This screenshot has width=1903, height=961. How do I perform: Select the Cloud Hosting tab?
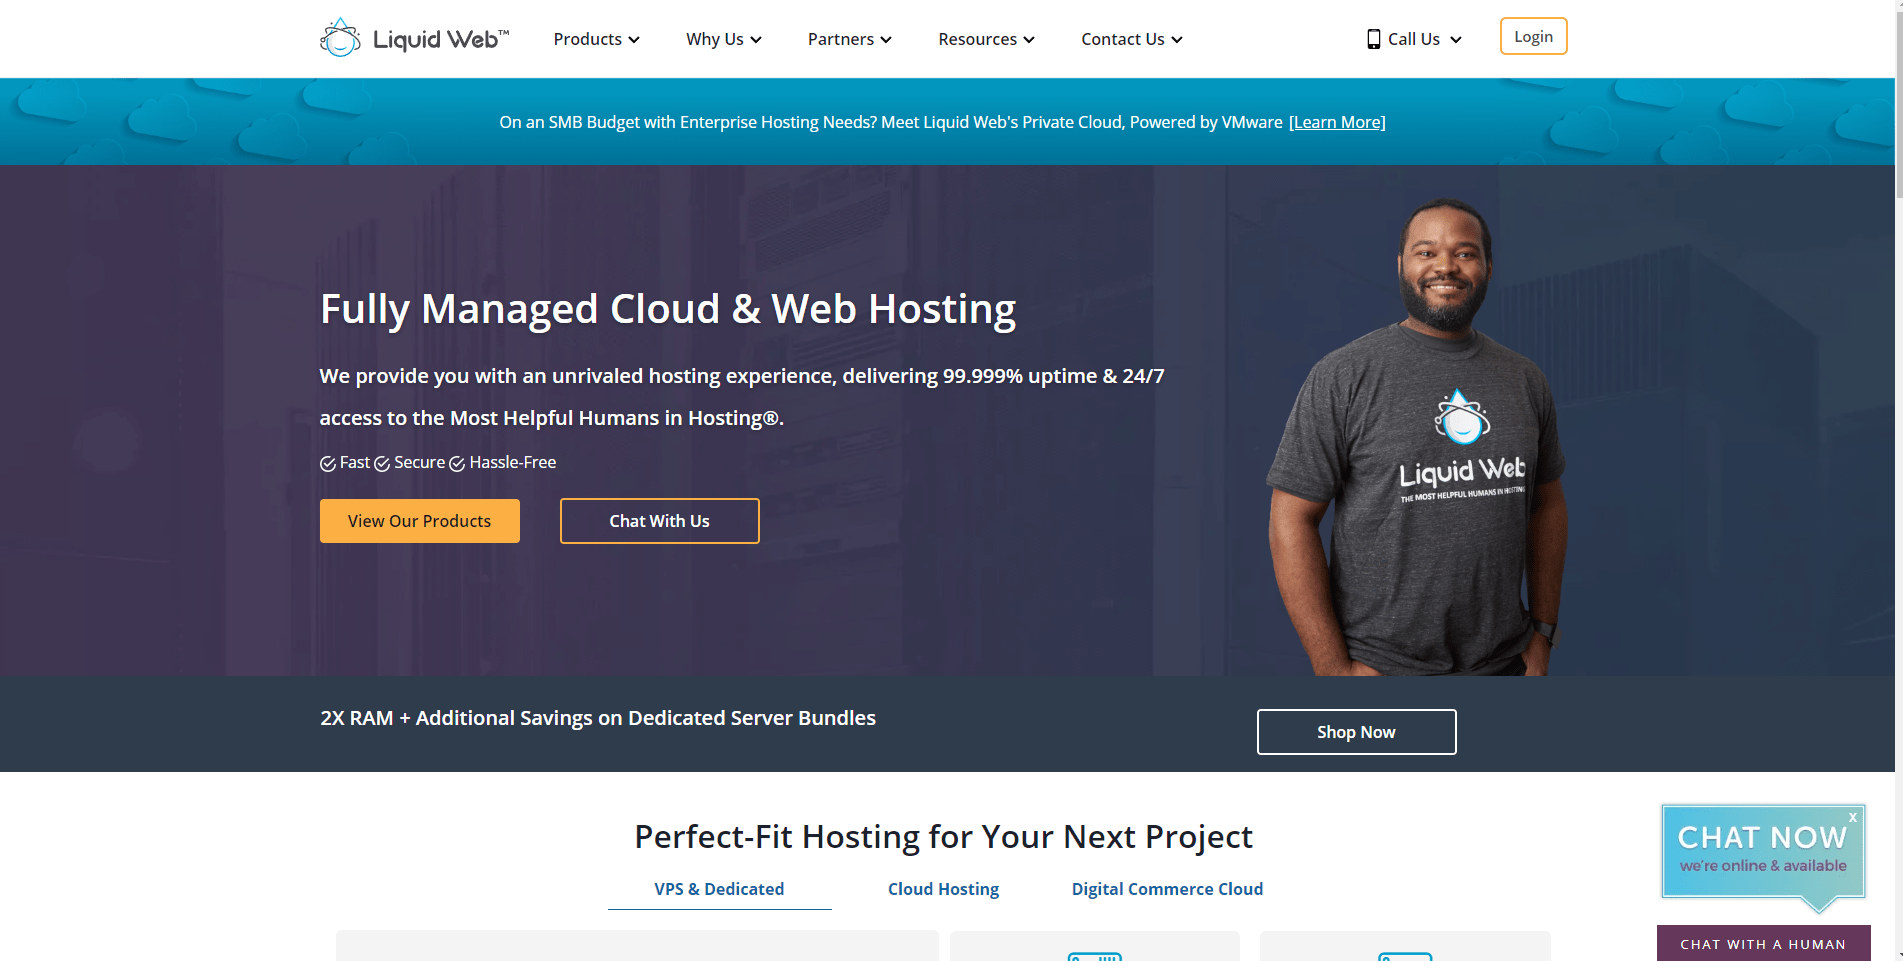943,889
